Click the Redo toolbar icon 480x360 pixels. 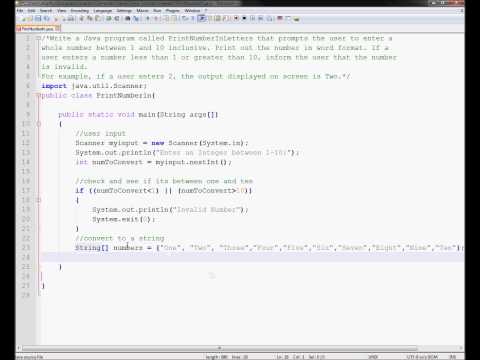[117, 19]
